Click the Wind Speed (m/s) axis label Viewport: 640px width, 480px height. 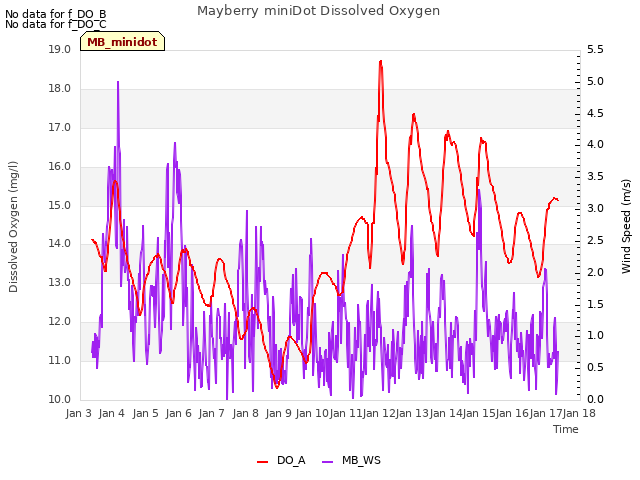626,226
